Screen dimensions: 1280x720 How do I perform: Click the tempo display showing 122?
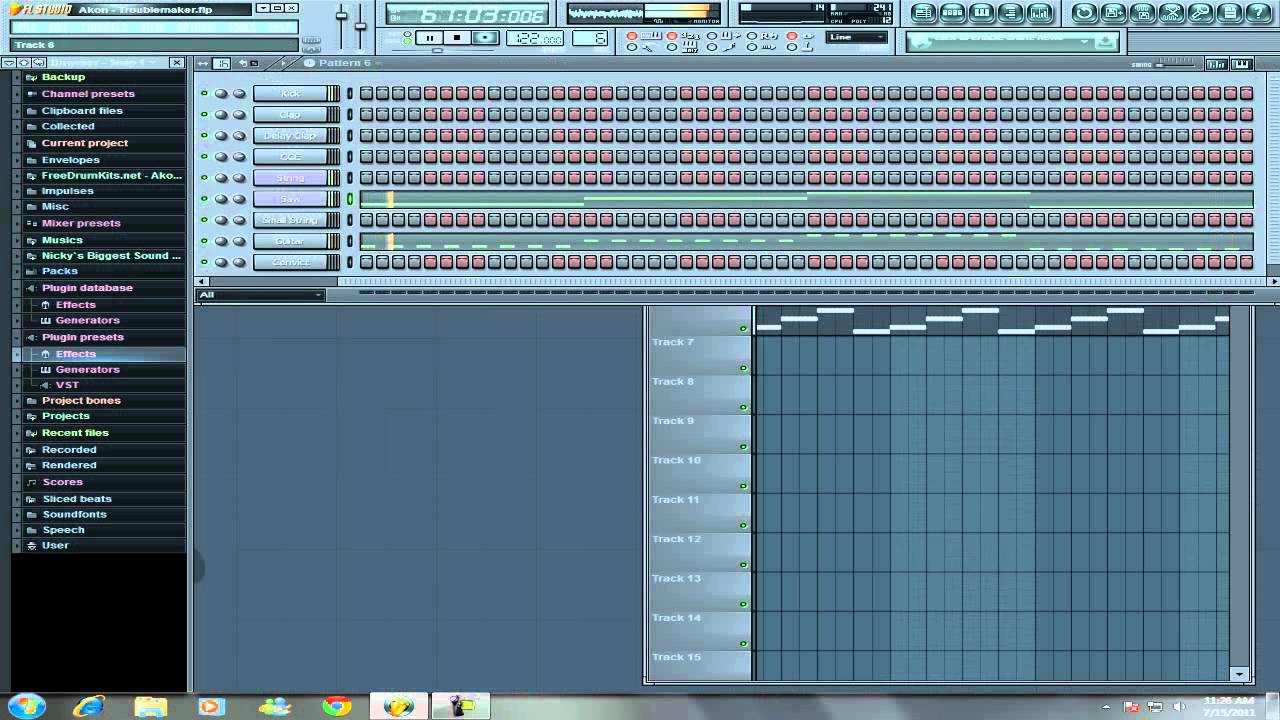pos(533,38)
